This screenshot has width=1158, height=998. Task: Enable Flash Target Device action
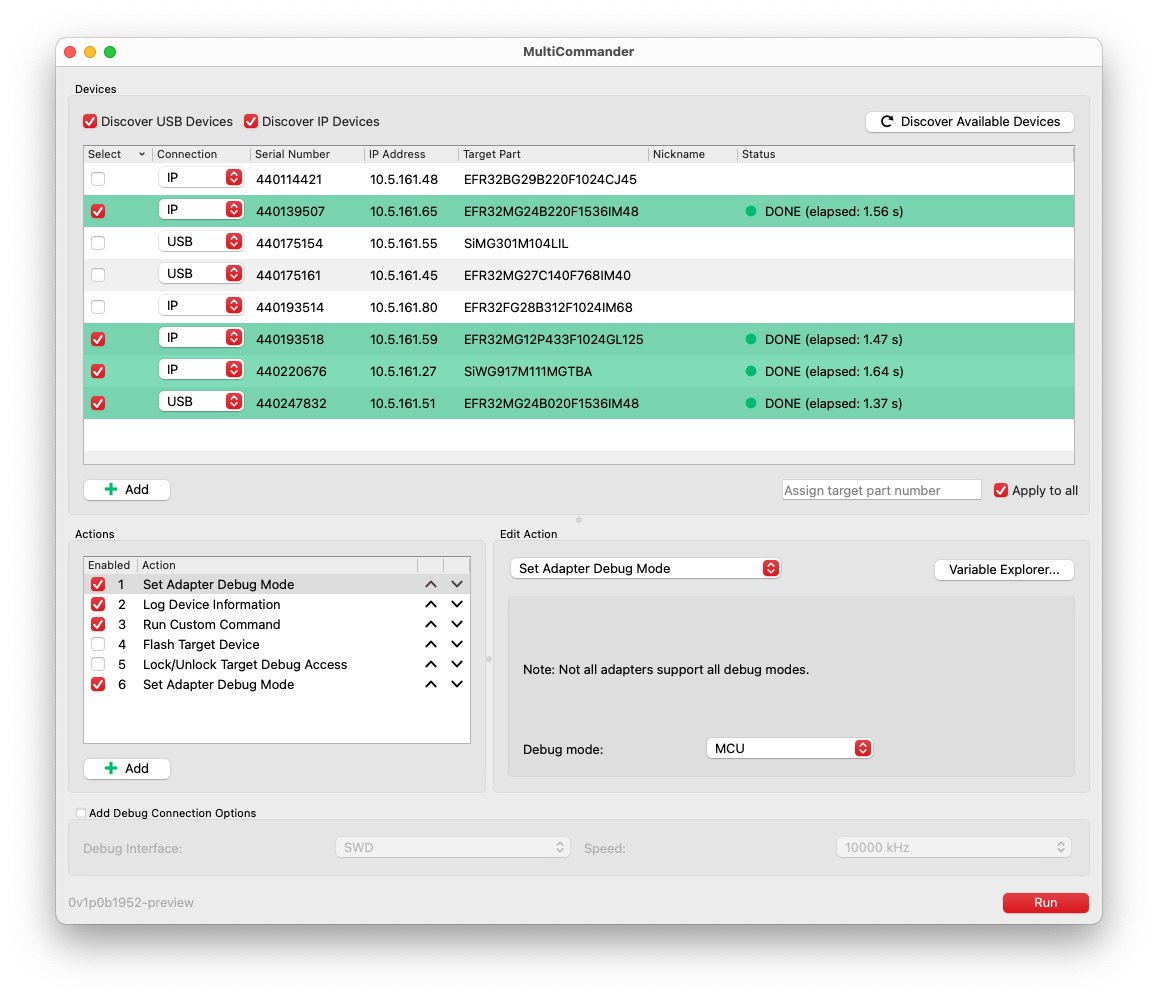(98, 645)
